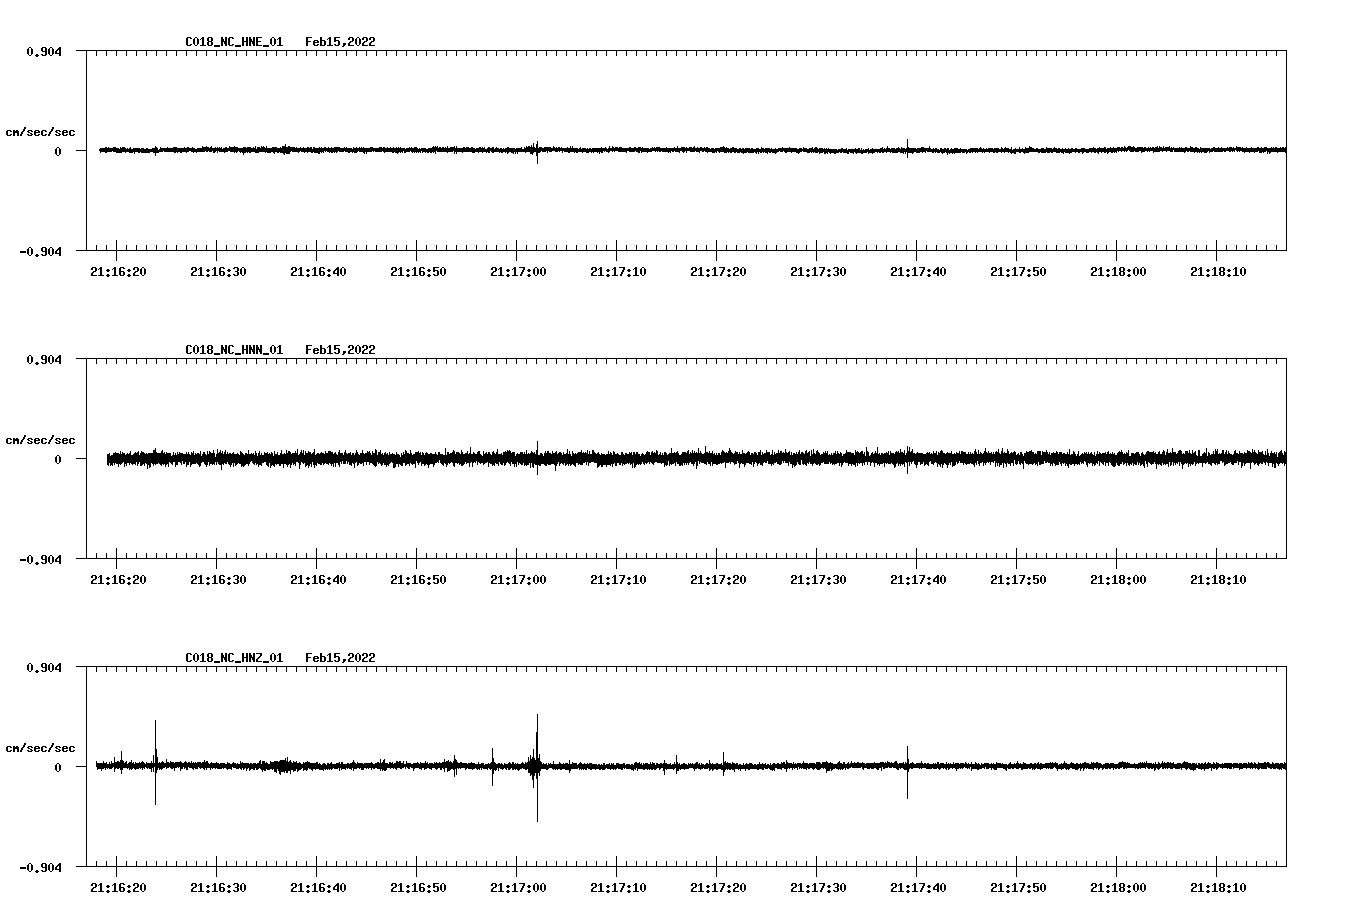Click the 21:18:10 time label under HNZ plot
This screenshot has width=1358, height=924.
tap(1218, 888)
